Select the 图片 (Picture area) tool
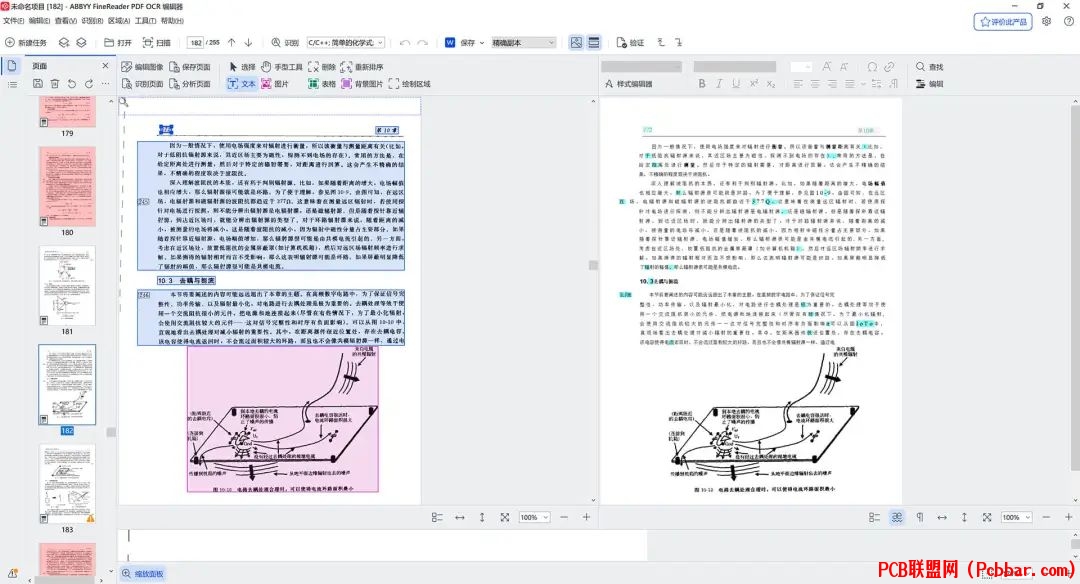Screen dimensions: 1080x584 coord(274,84)
